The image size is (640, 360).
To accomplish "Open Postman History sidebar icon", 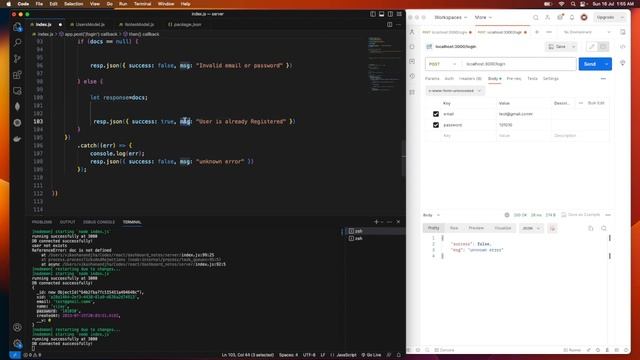I will tap(412, 76).
